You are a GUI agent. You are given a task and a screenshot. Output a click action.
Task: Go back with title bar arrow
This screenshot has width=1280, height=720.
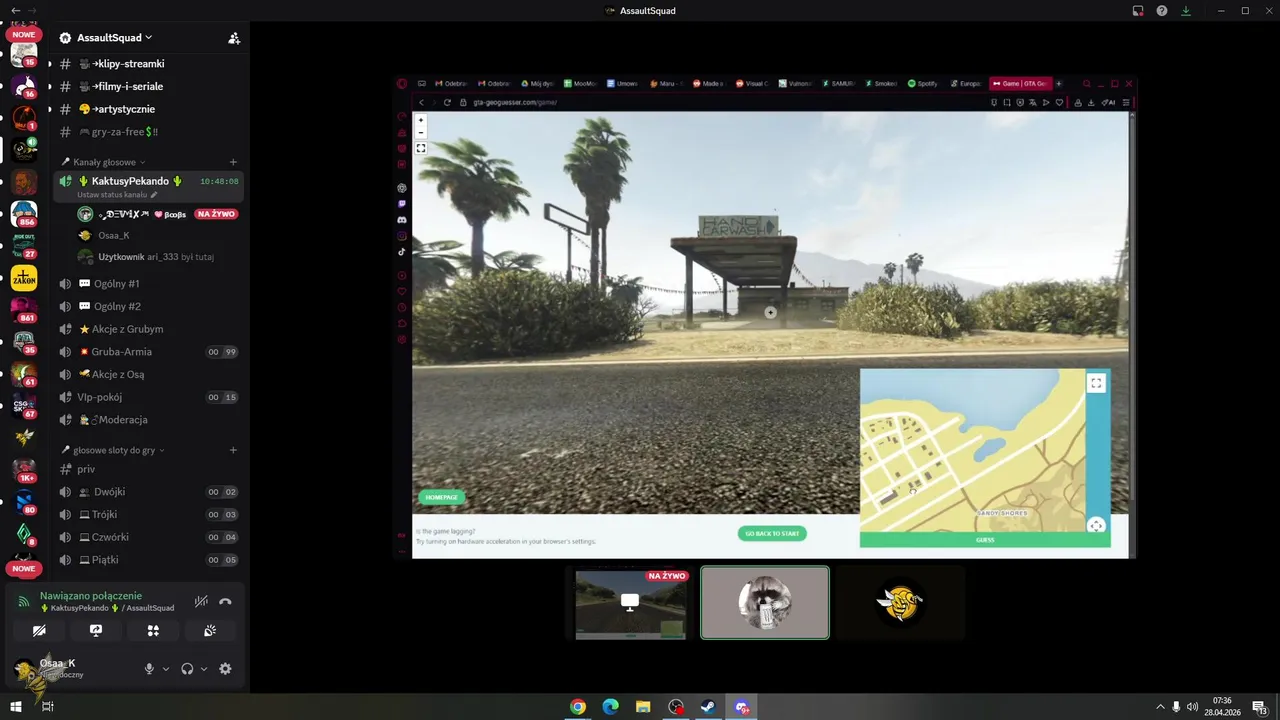pyautogui.click(x=15, y=10)
